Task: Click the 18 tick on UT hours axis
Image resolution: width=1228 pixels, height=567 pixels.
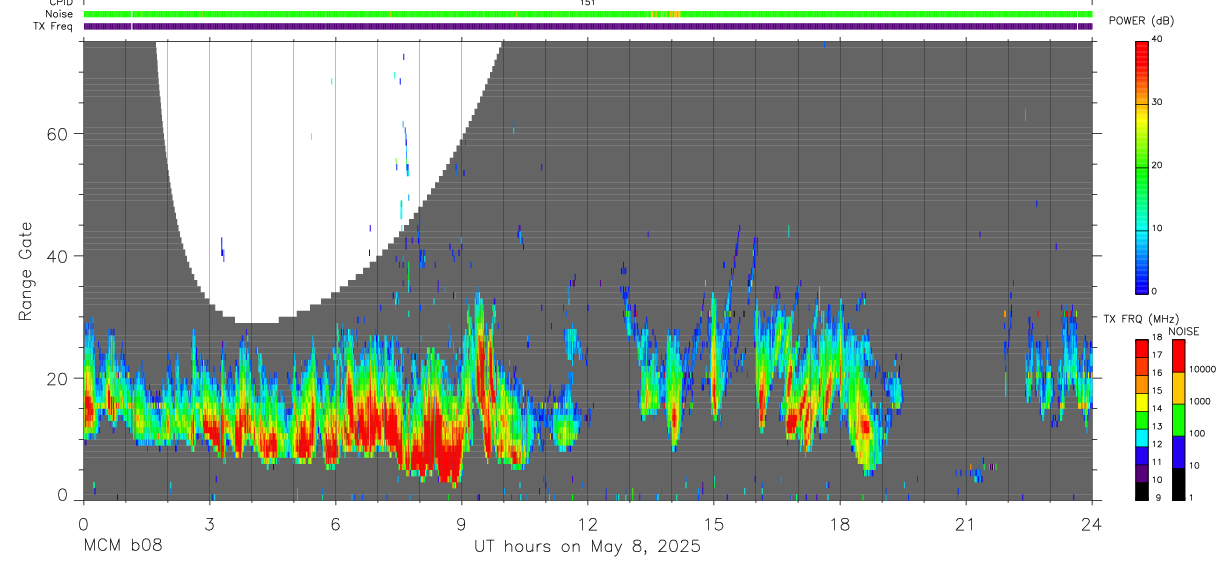Action: (x=840, y=523)
